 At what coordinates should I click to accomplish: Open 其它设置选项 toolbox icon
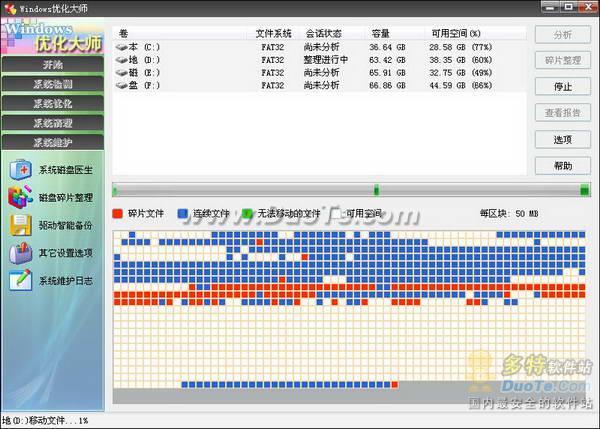[21, 253]
